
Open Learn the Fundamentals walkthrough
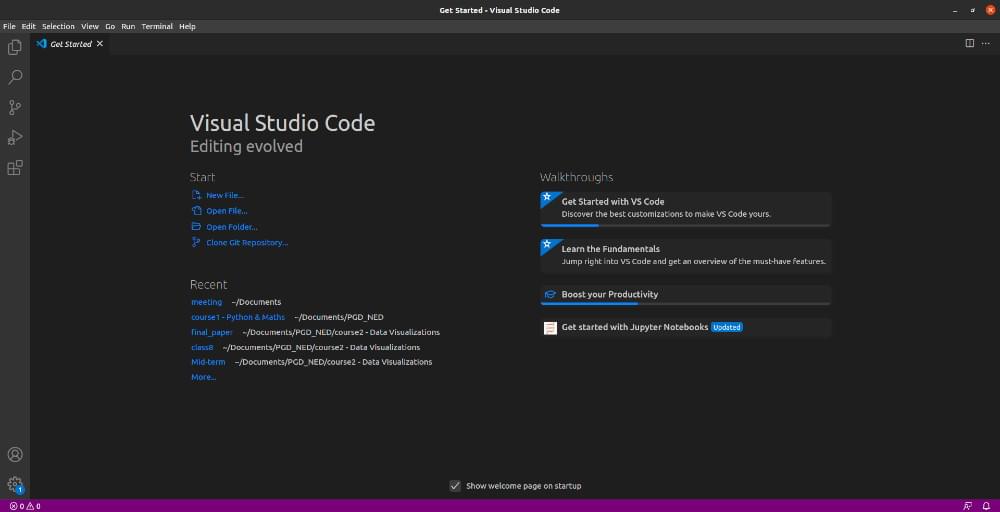(686, 256)
